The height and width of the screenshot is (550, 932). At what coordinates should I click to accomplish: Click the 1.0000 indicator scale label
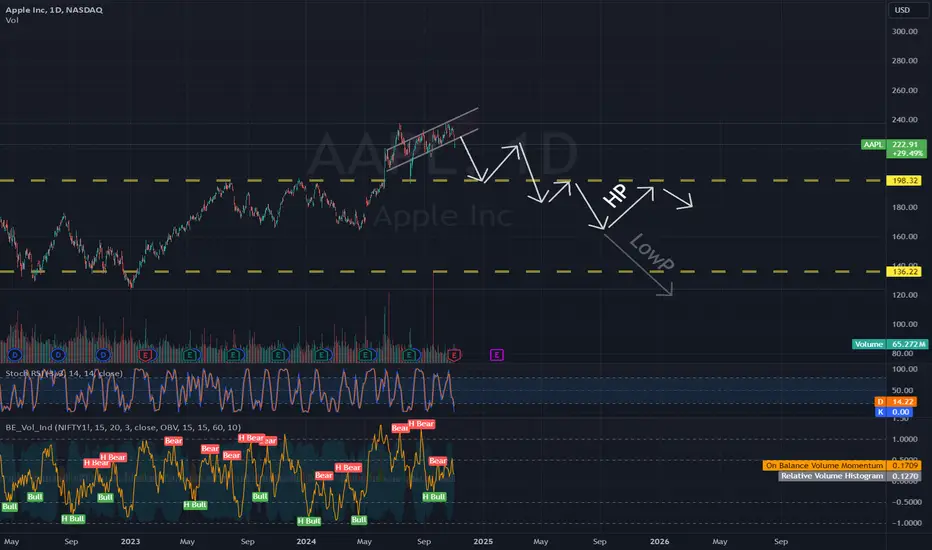pos(906,439)
